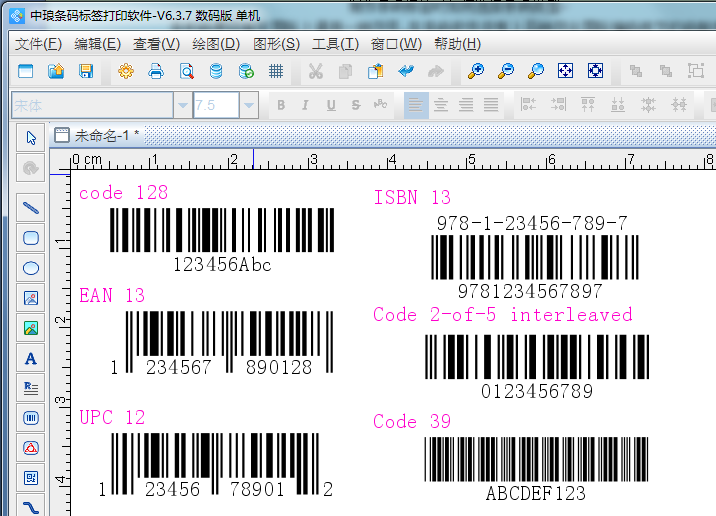Viewport: 716px width, 516px height.
Task: Click the save document icon
Action: (86, 71)
